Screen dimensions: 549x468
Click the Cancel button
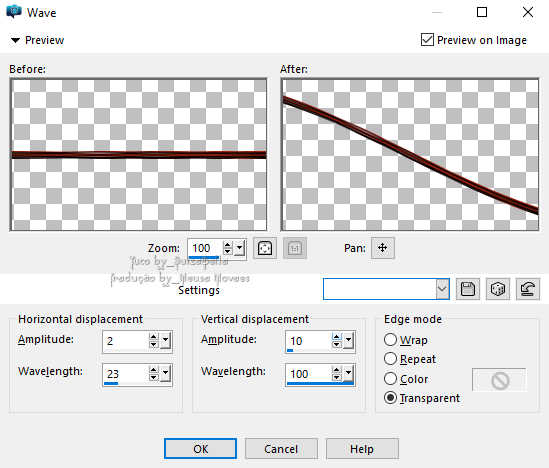point(281,448)
